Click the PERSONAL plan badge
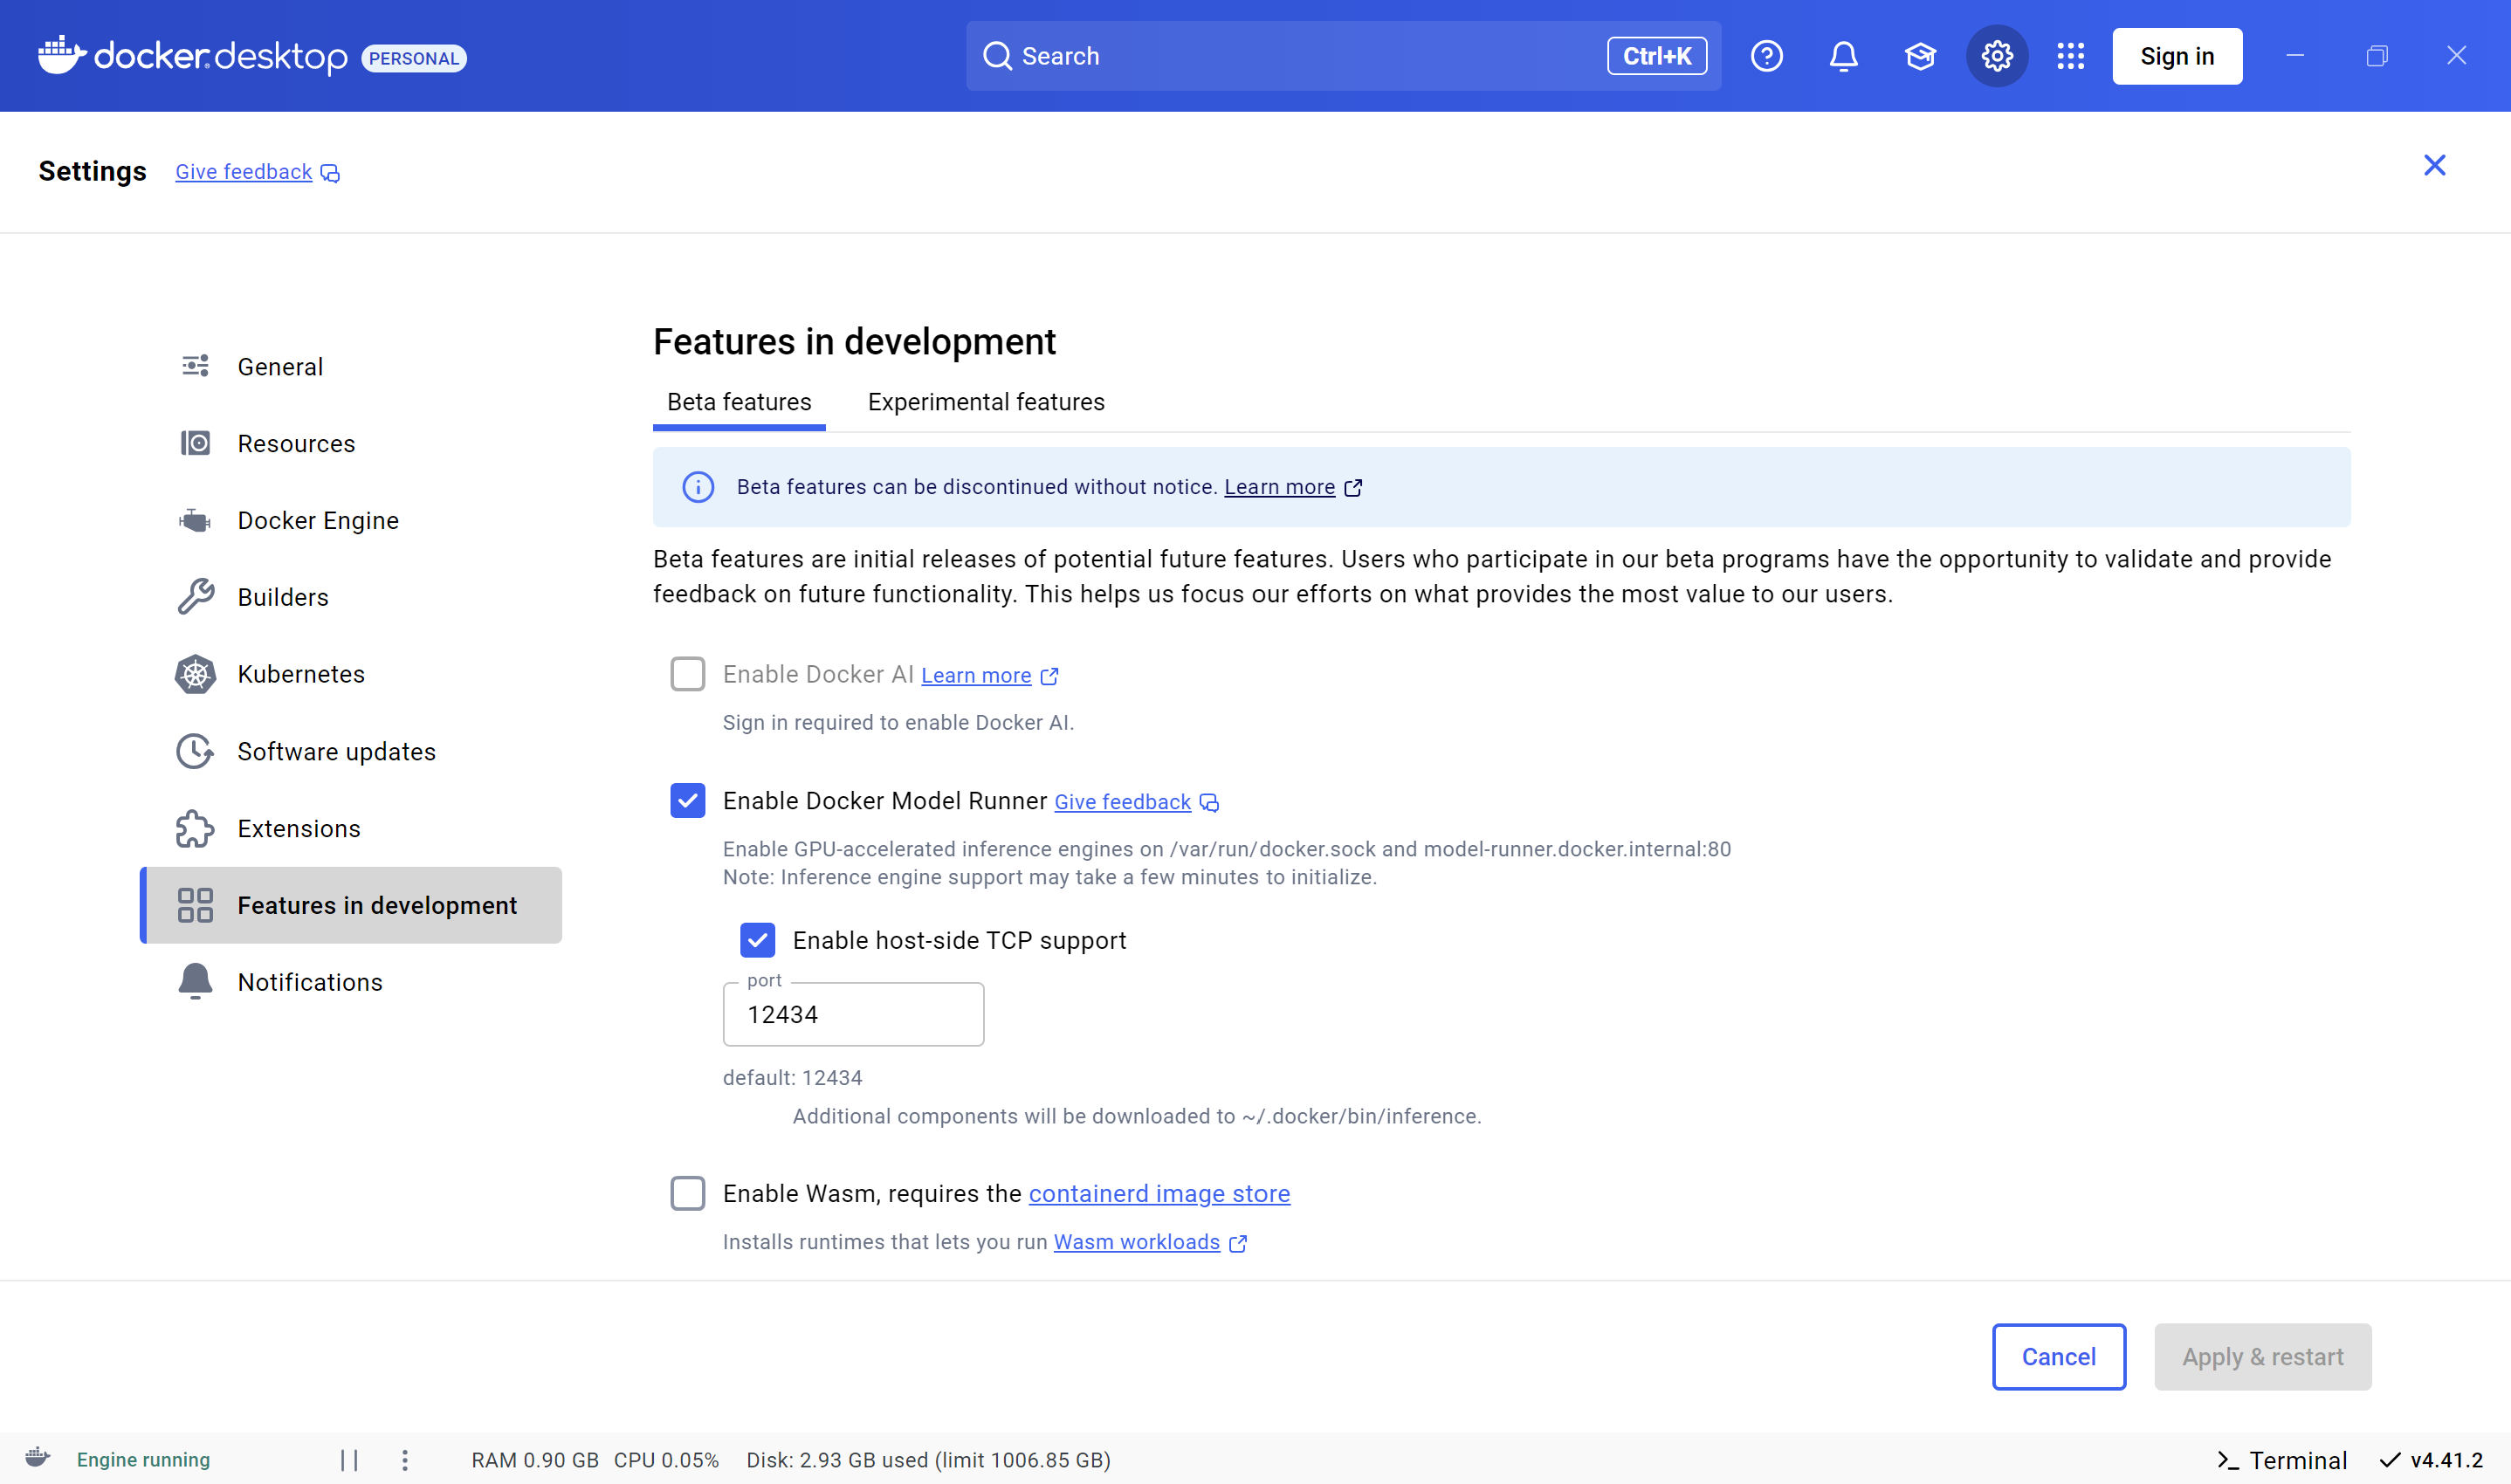The height and width of the screenshot is (1484, 2511). (x=413, y=58)
